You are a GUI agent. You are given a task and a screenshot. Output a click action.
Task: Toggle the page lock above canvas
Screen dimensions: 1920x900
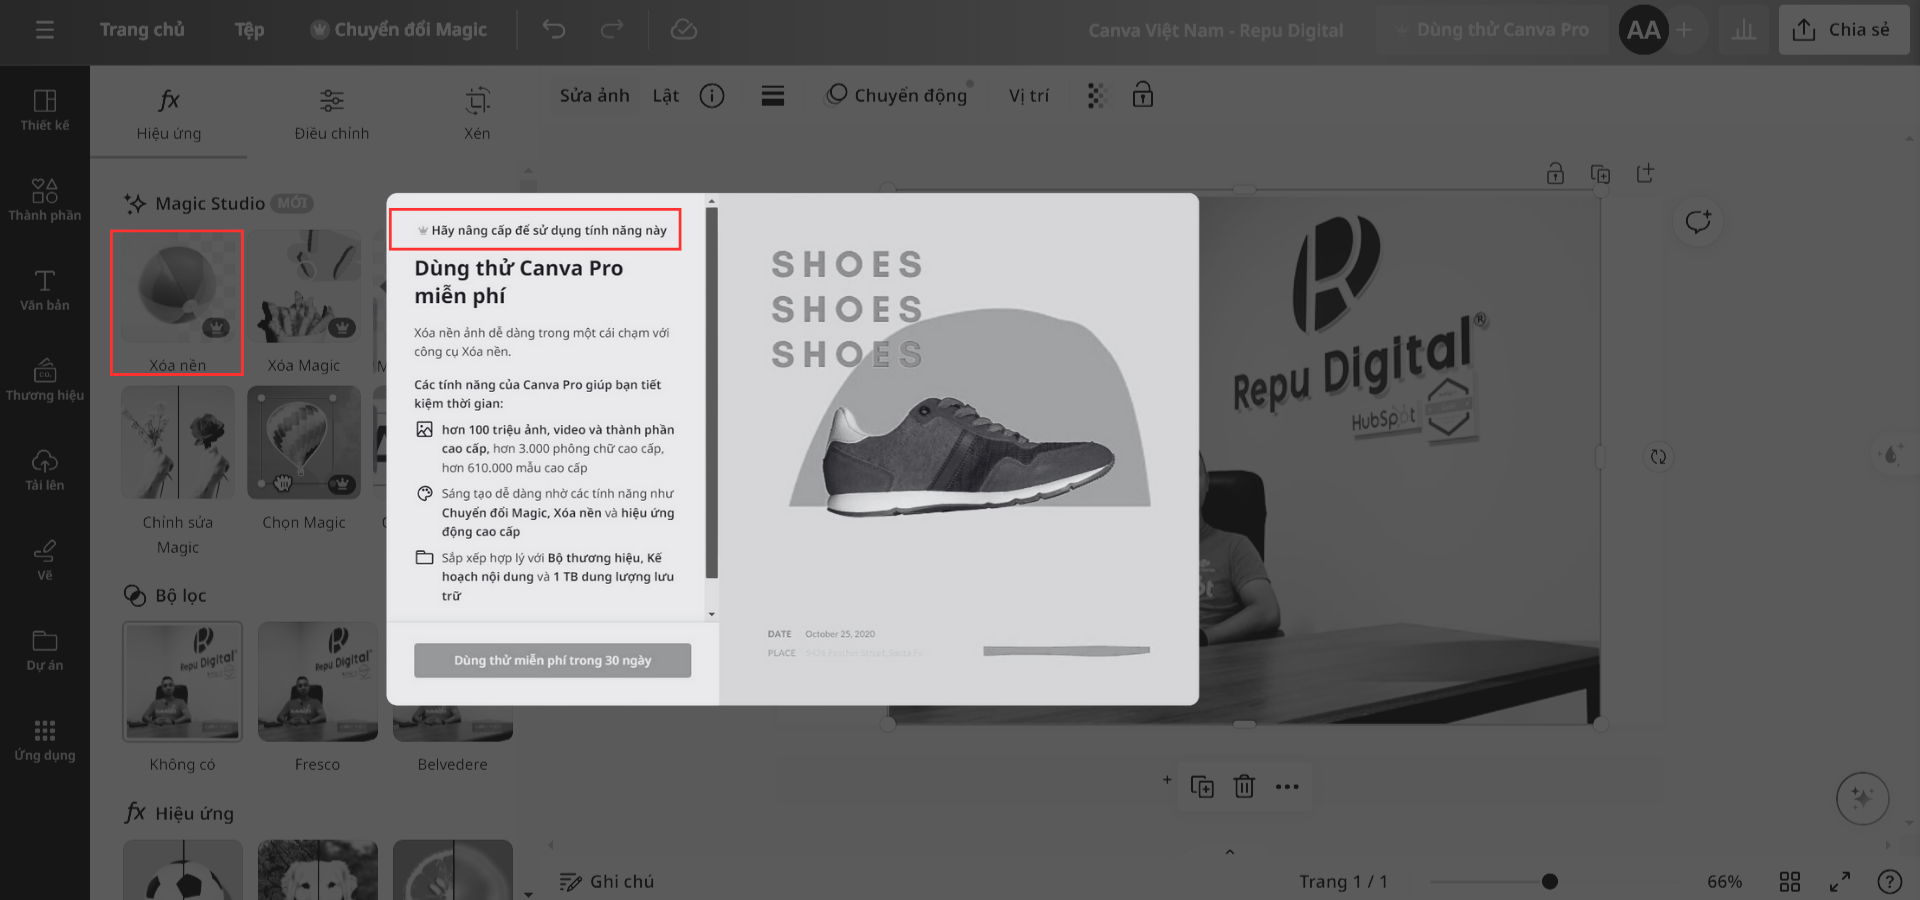[1555, 174]
